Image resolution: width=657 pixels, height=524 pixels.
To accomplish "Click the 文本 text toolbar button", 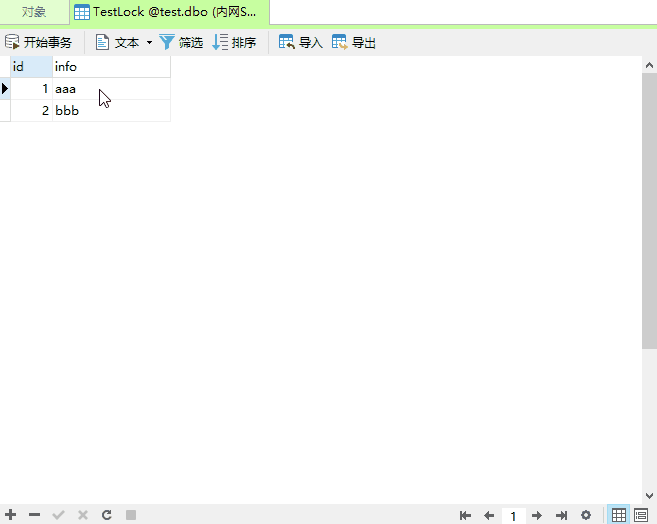I will click(117, 42).
